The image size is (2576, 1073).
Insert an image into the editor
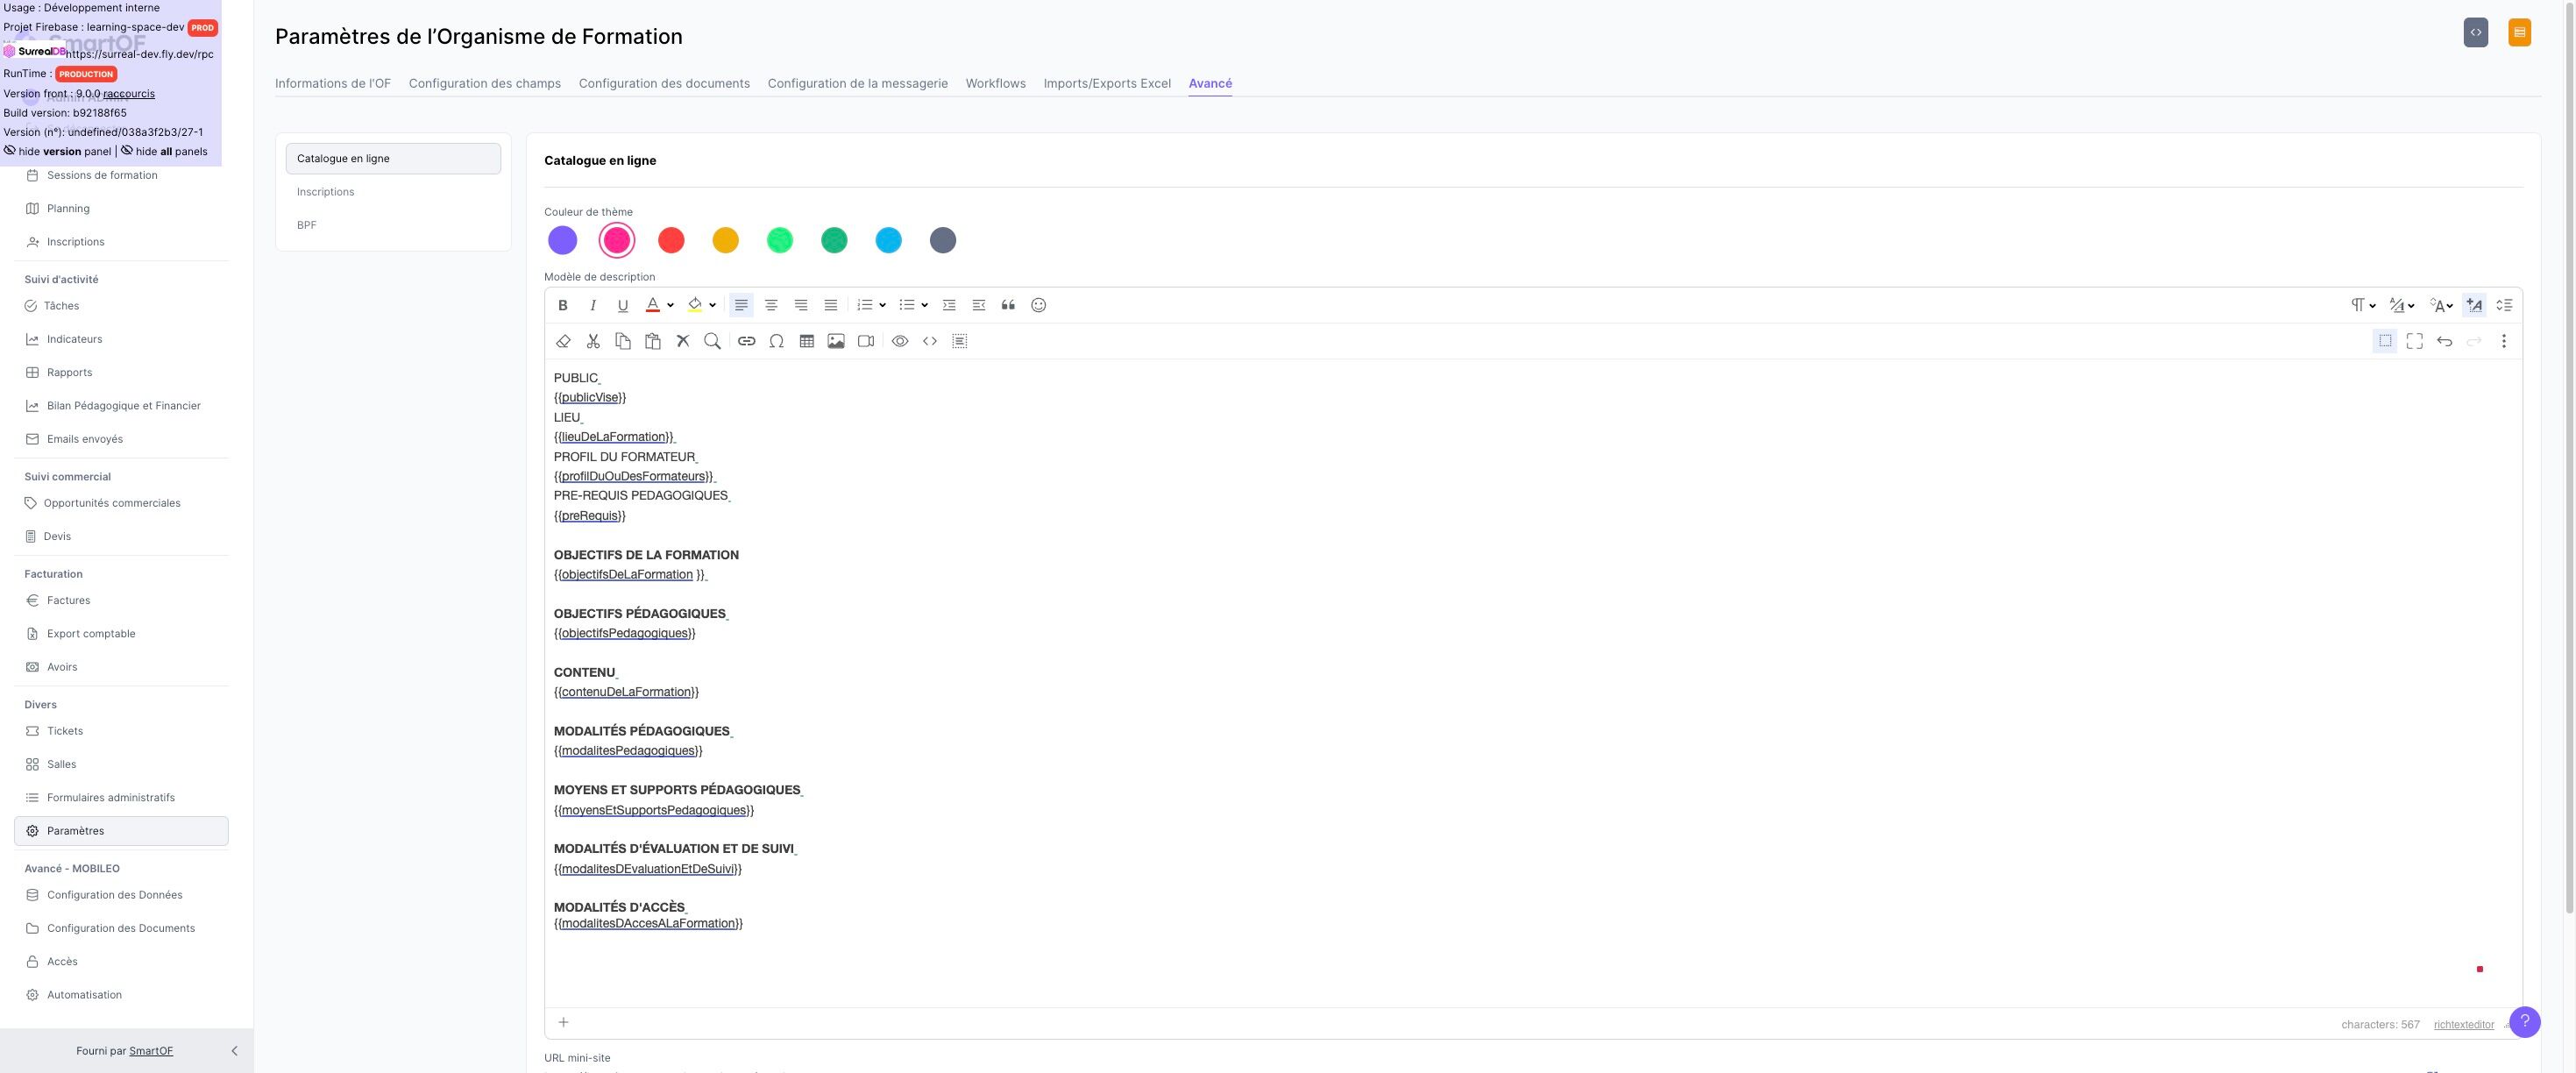coord(836,341)
